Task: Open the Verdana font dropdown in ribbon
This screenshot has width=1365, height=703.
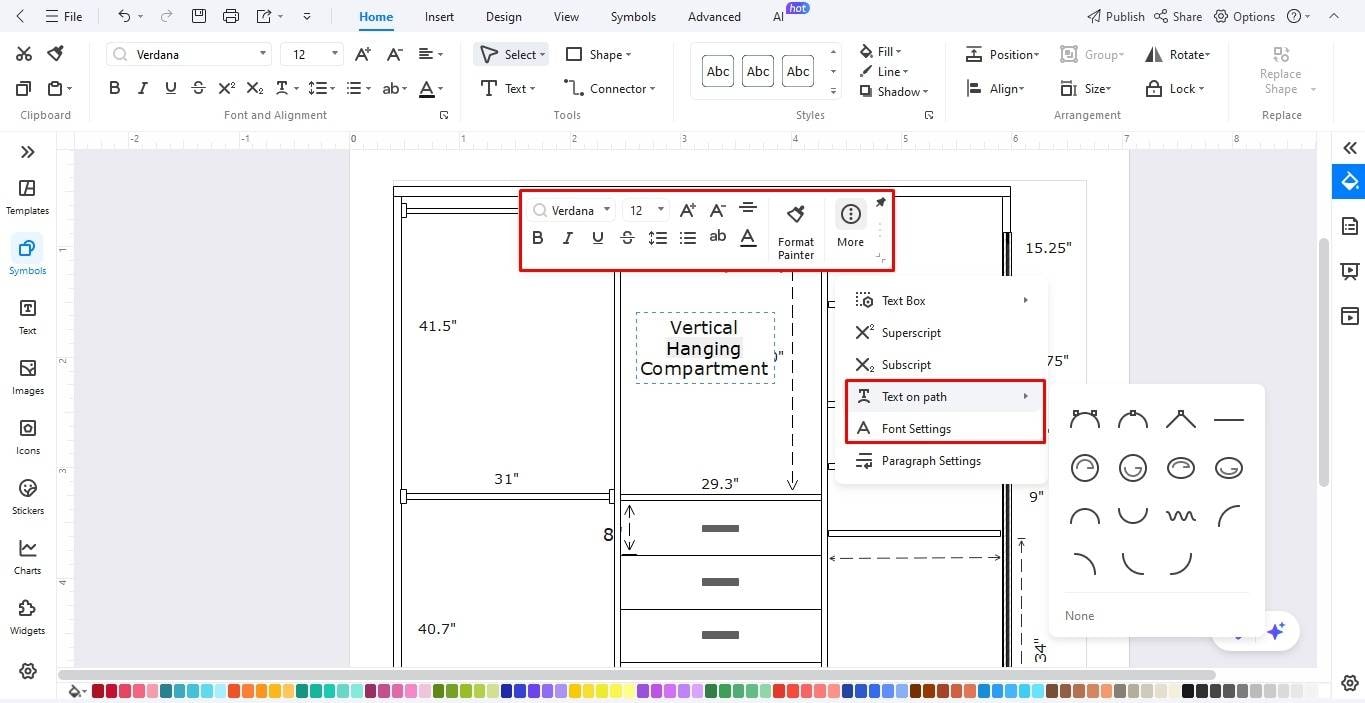Action: (263, 54)
